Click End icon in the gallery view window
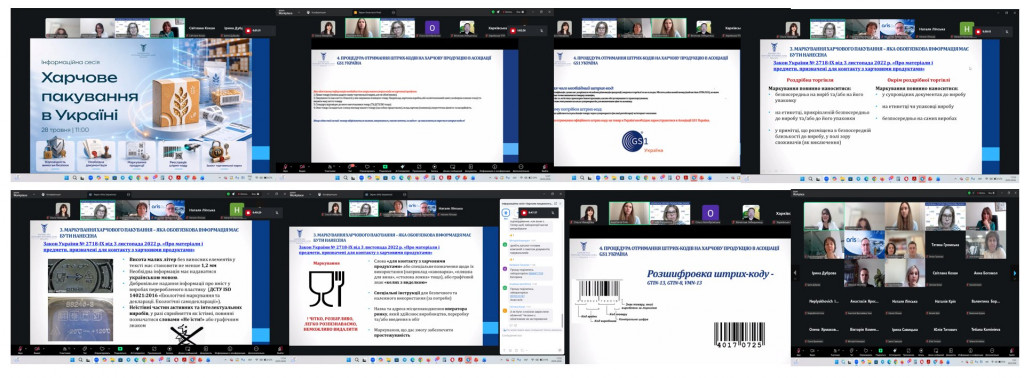1024x378 pixels. [x=1012, y=351]
